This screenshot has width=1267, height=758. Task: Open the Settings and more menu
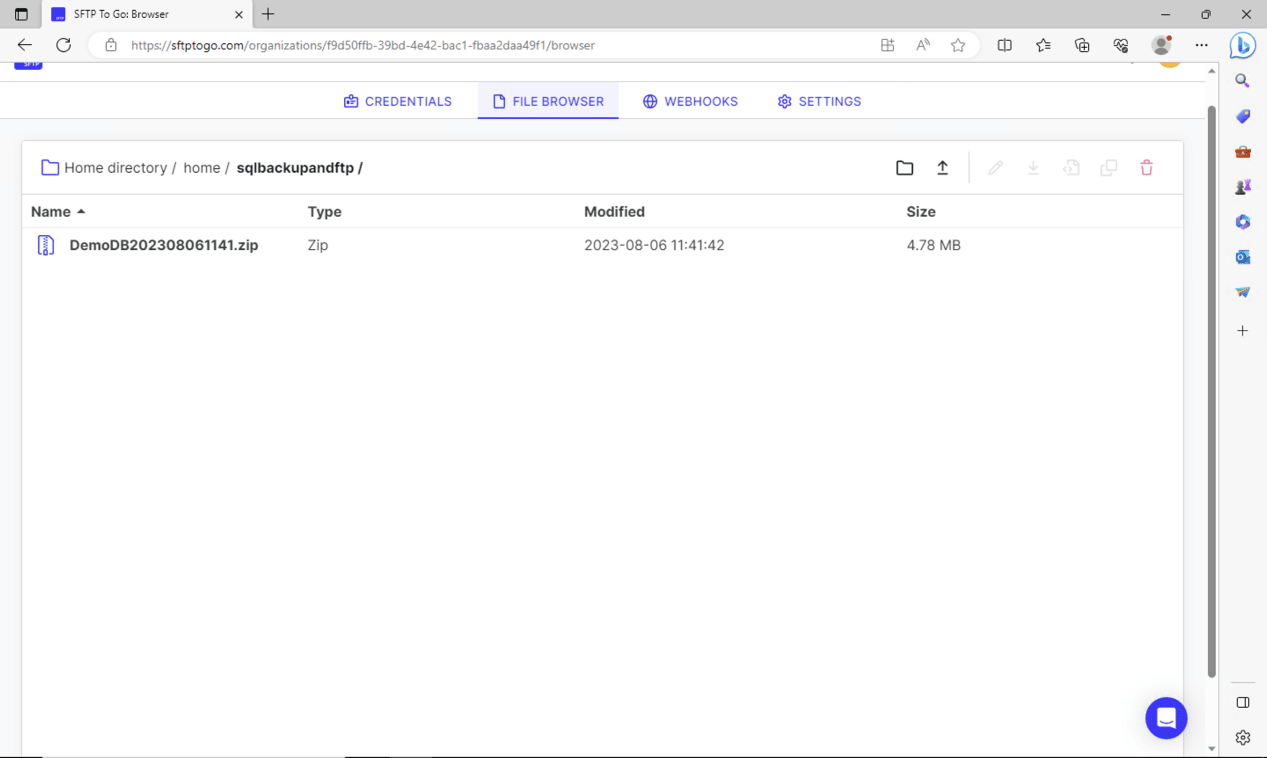(1201, 45)
